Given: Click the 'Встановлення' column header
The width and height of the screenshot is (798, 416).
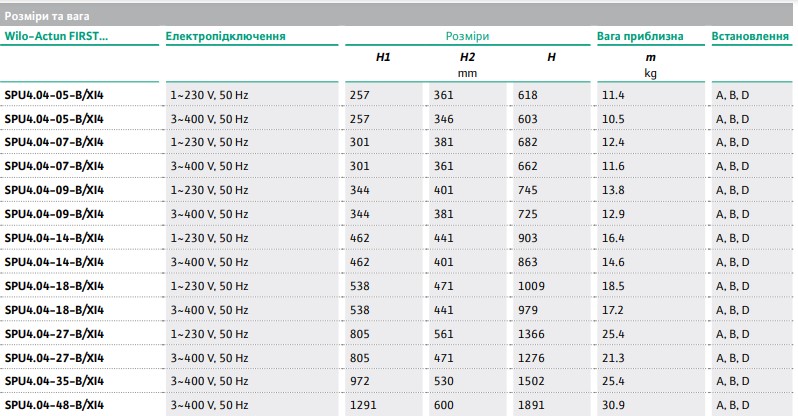Looking at the screenshot, I should pos(749,37).
